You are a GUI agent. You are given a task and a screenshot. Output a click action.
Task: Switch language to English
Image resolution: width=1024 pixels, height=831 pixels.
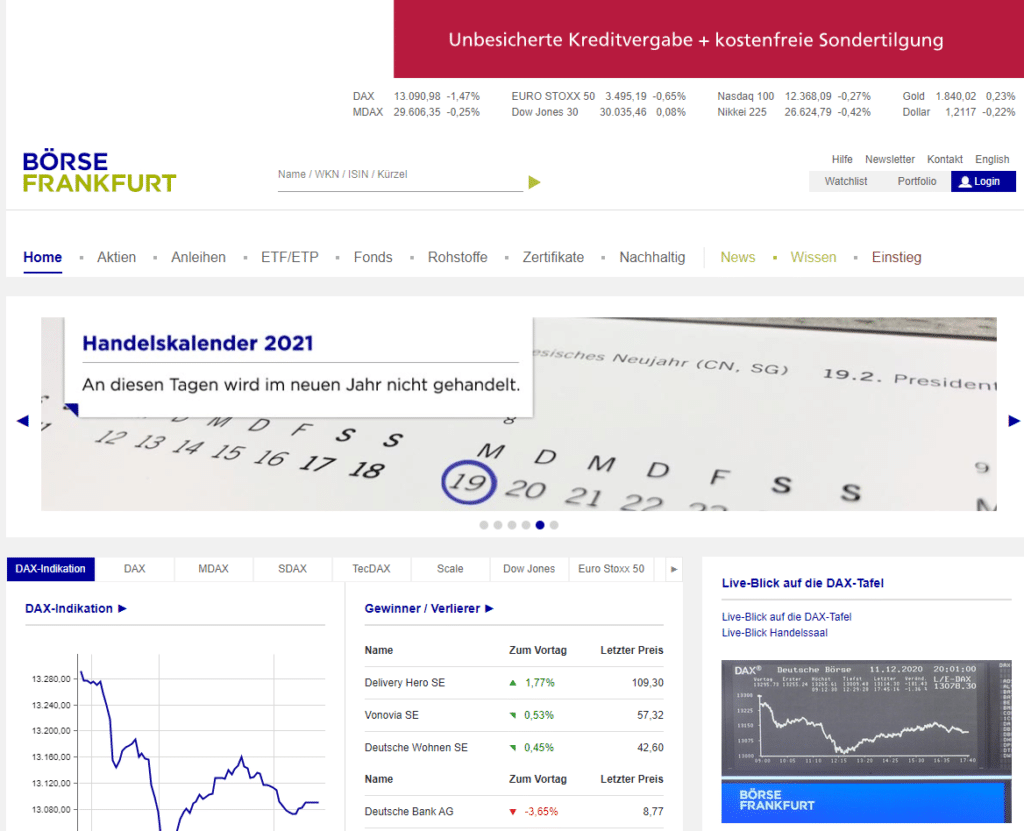click(991, 158)
